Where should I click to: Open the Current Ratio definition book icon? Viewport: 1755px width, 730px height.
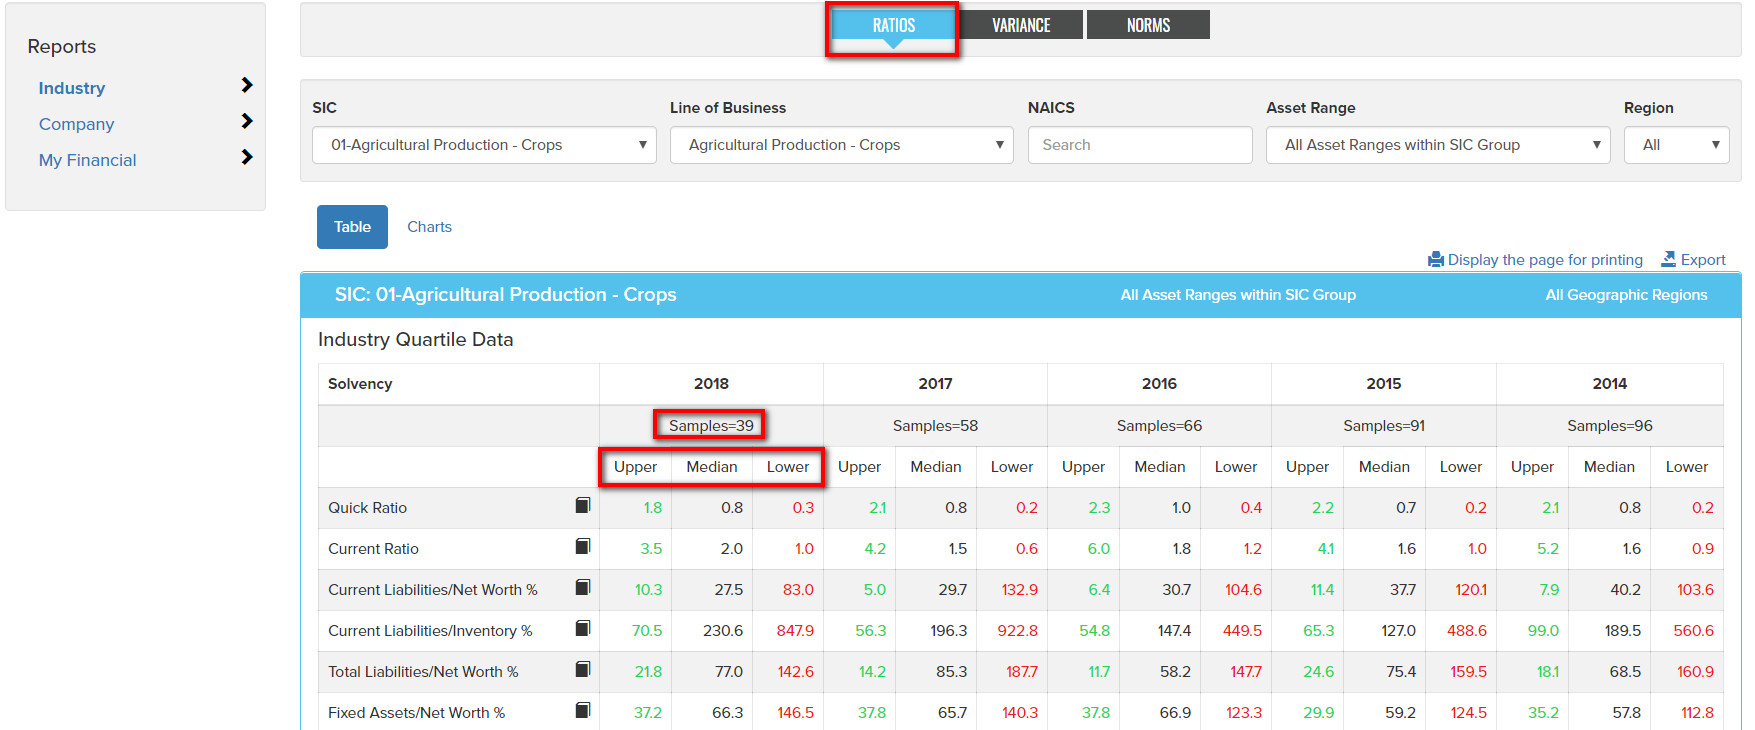pyautogui.click(x=583, y=547)
